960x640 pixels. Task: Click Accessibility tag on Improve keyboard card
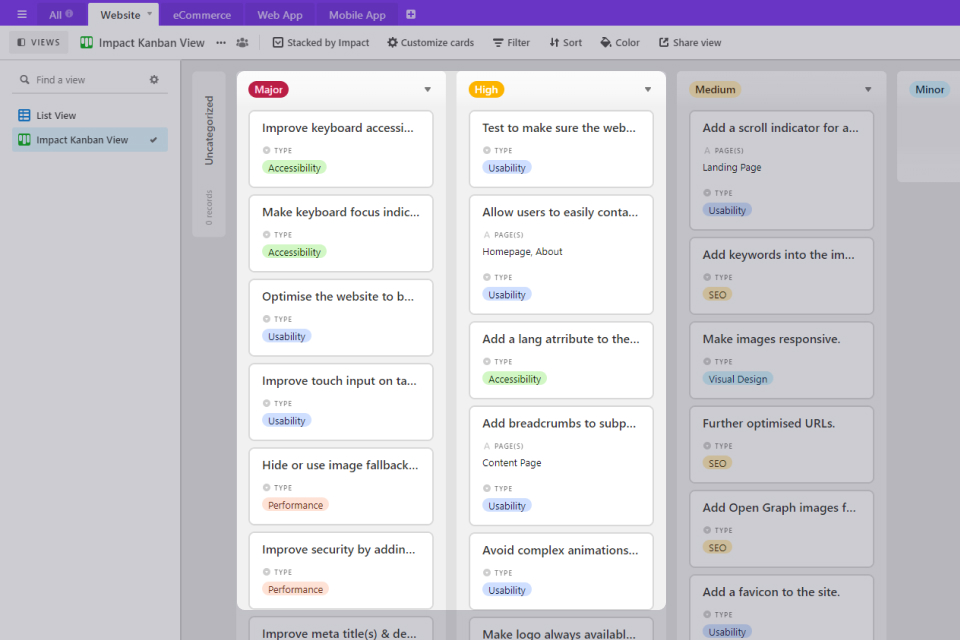pyautogui.click(x=294, y=168)
